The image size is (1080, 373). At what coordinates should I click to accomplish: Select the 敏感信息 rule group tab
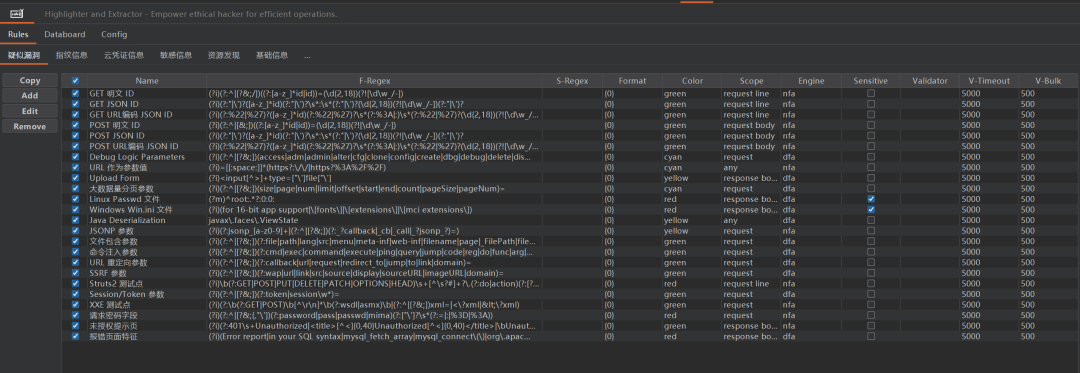click(x=176, y=56)
